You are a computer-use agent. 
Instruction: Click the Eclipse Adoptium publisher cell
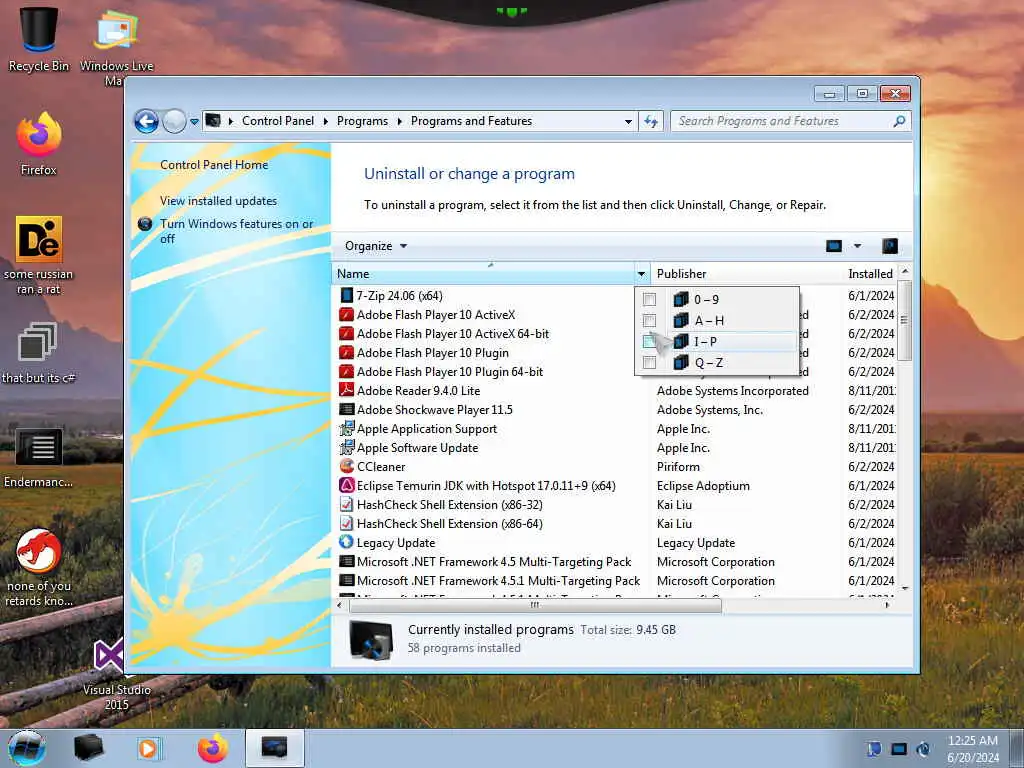tap(703, 486)
